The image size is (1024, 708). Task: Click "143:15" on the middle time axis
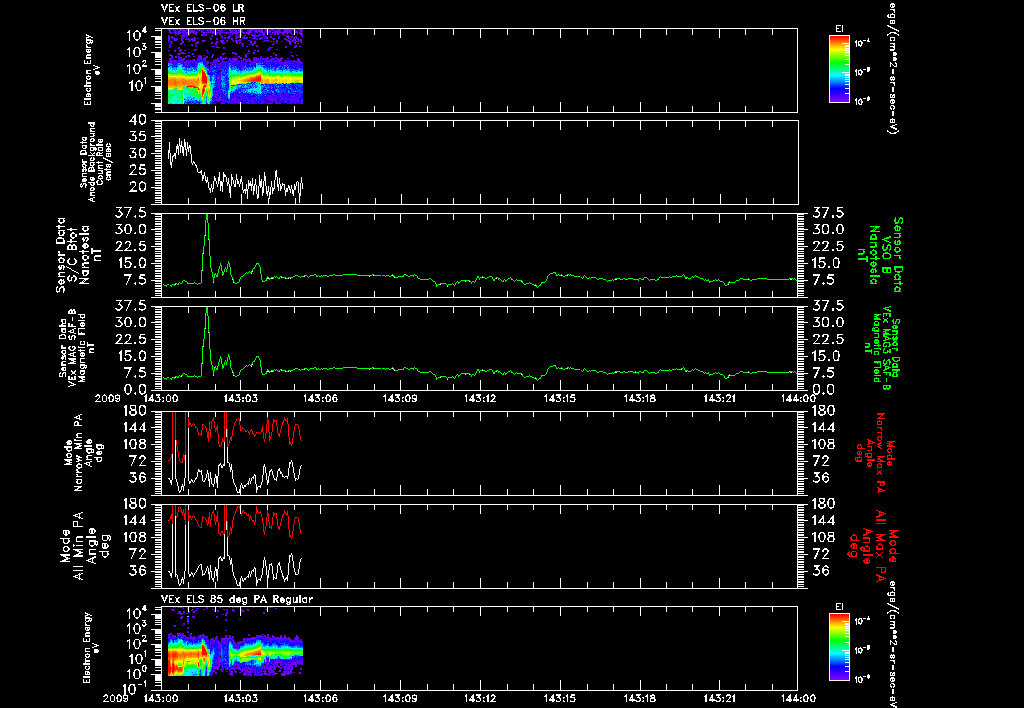point(560,398)
